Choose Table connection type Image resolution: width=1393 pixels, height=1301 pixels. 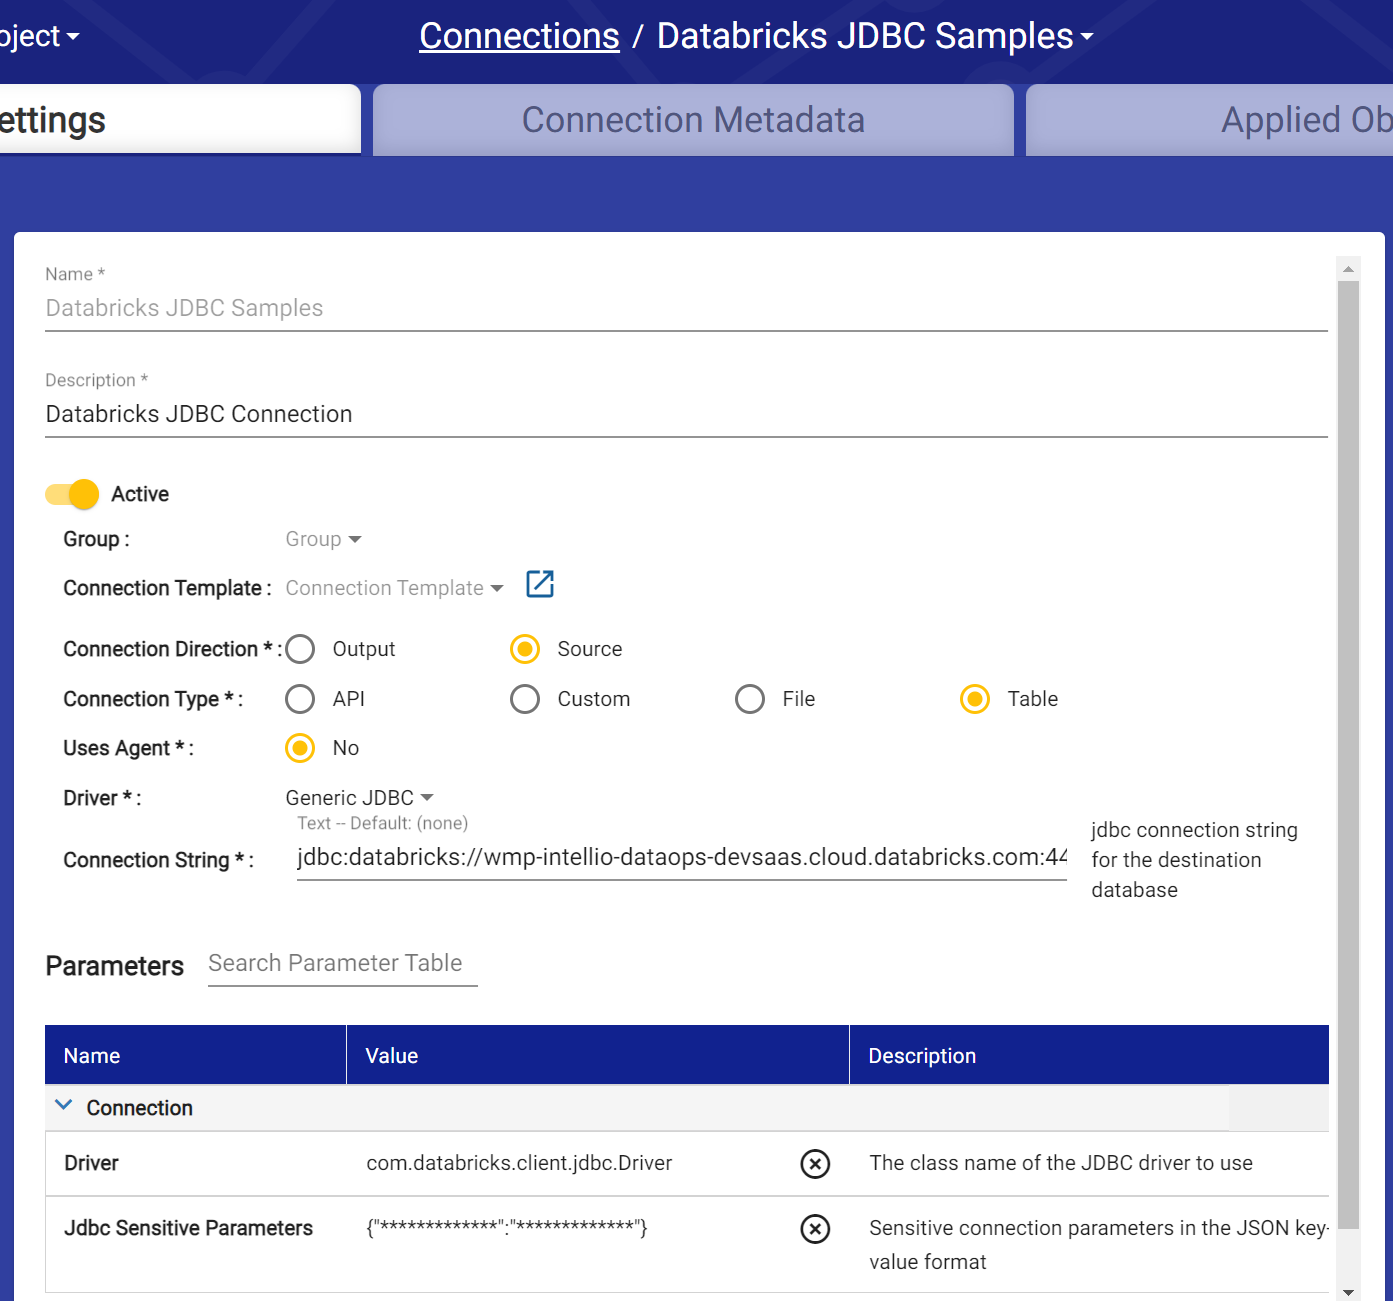[x=975, y=699]
